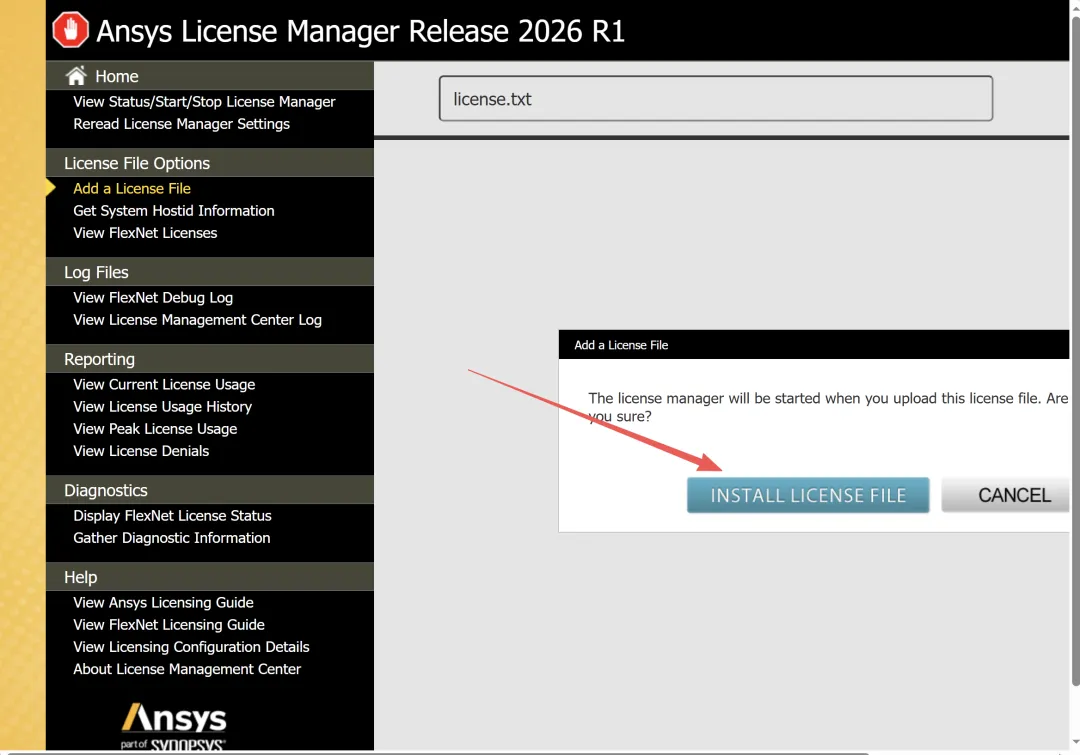The width and height of the screenshot is (1080, 755).
Task: Open View Ansys Licensing Guide
Action: pyautogui.click(x=163, y=602)
